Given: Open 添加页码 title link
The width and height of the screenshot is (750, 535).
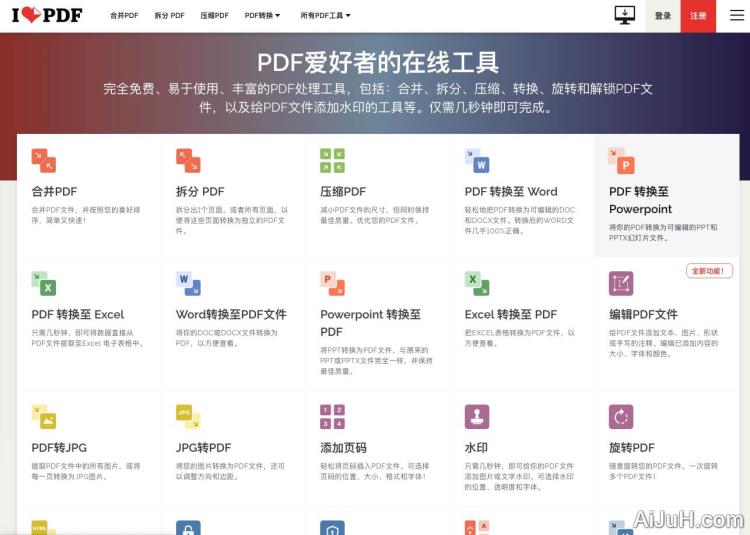Looking at the screenshot, I should [x=343, y=448].
